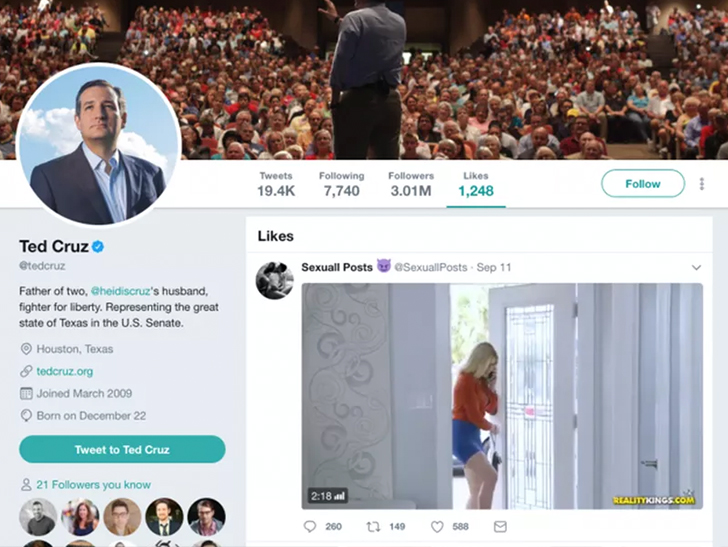Click the verified badge beside Ted Cruz
This screenshot has width=728, height=547.
click(x=99, y=247)
